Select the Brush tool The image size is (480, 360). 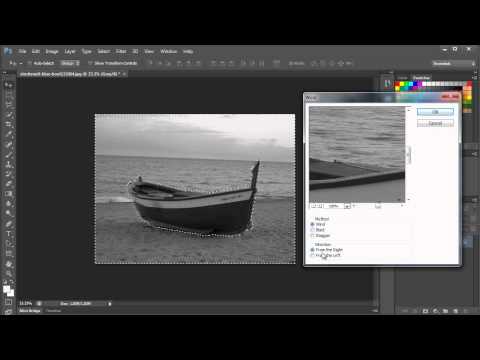tap(9, 154)
